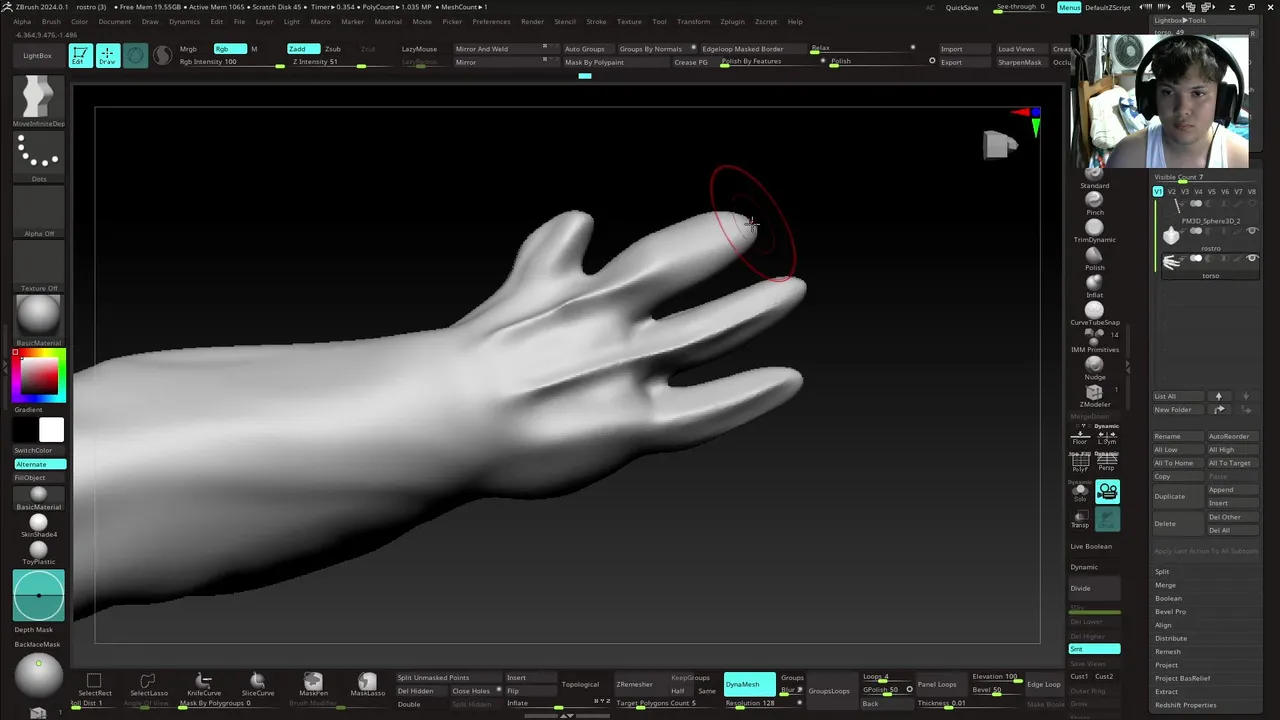The height and width of the screenshot is (720, 1280).
Task: Toggle visibility of torso subtool
Action: pos(1252,259)
